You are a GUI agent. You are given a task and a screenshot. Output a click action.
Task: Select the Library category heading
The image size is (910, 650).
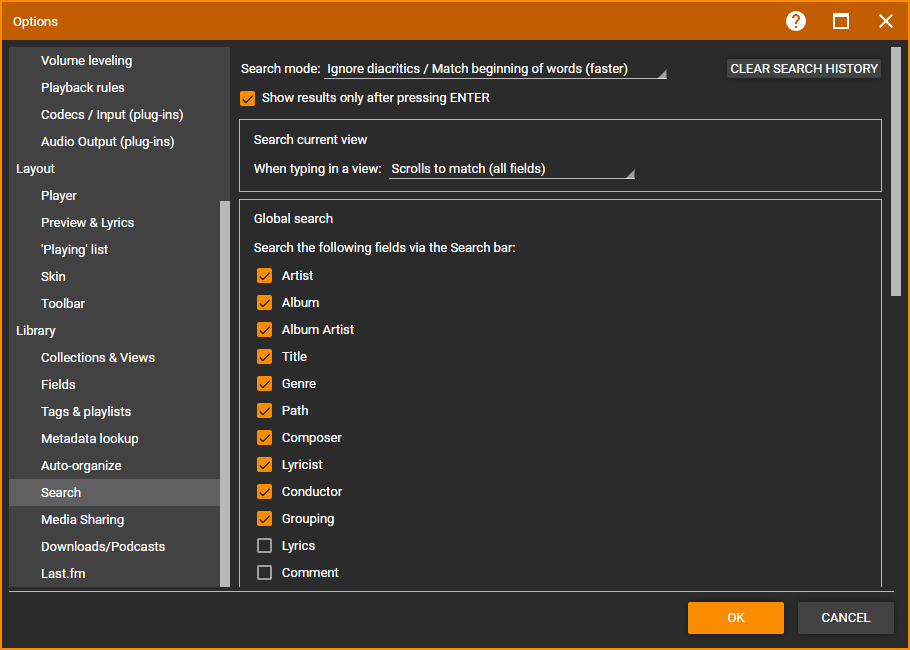click(x=36, y=331)
